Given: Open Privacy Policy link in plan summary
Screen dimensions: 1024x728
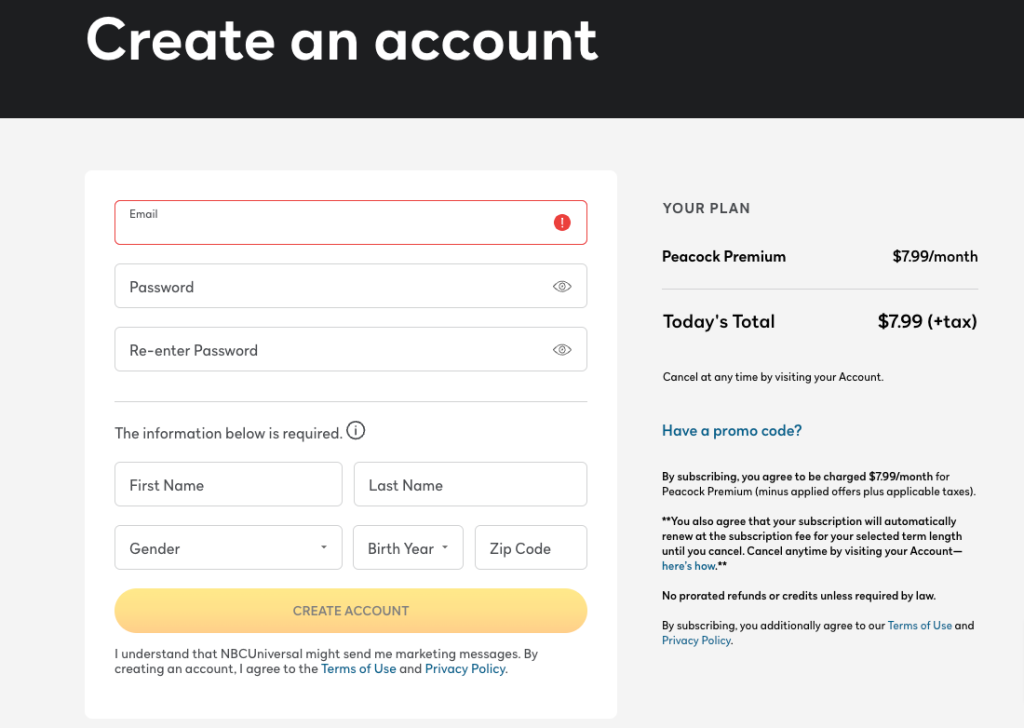Looking at the screenshot, I should click(x=696, y=641).
